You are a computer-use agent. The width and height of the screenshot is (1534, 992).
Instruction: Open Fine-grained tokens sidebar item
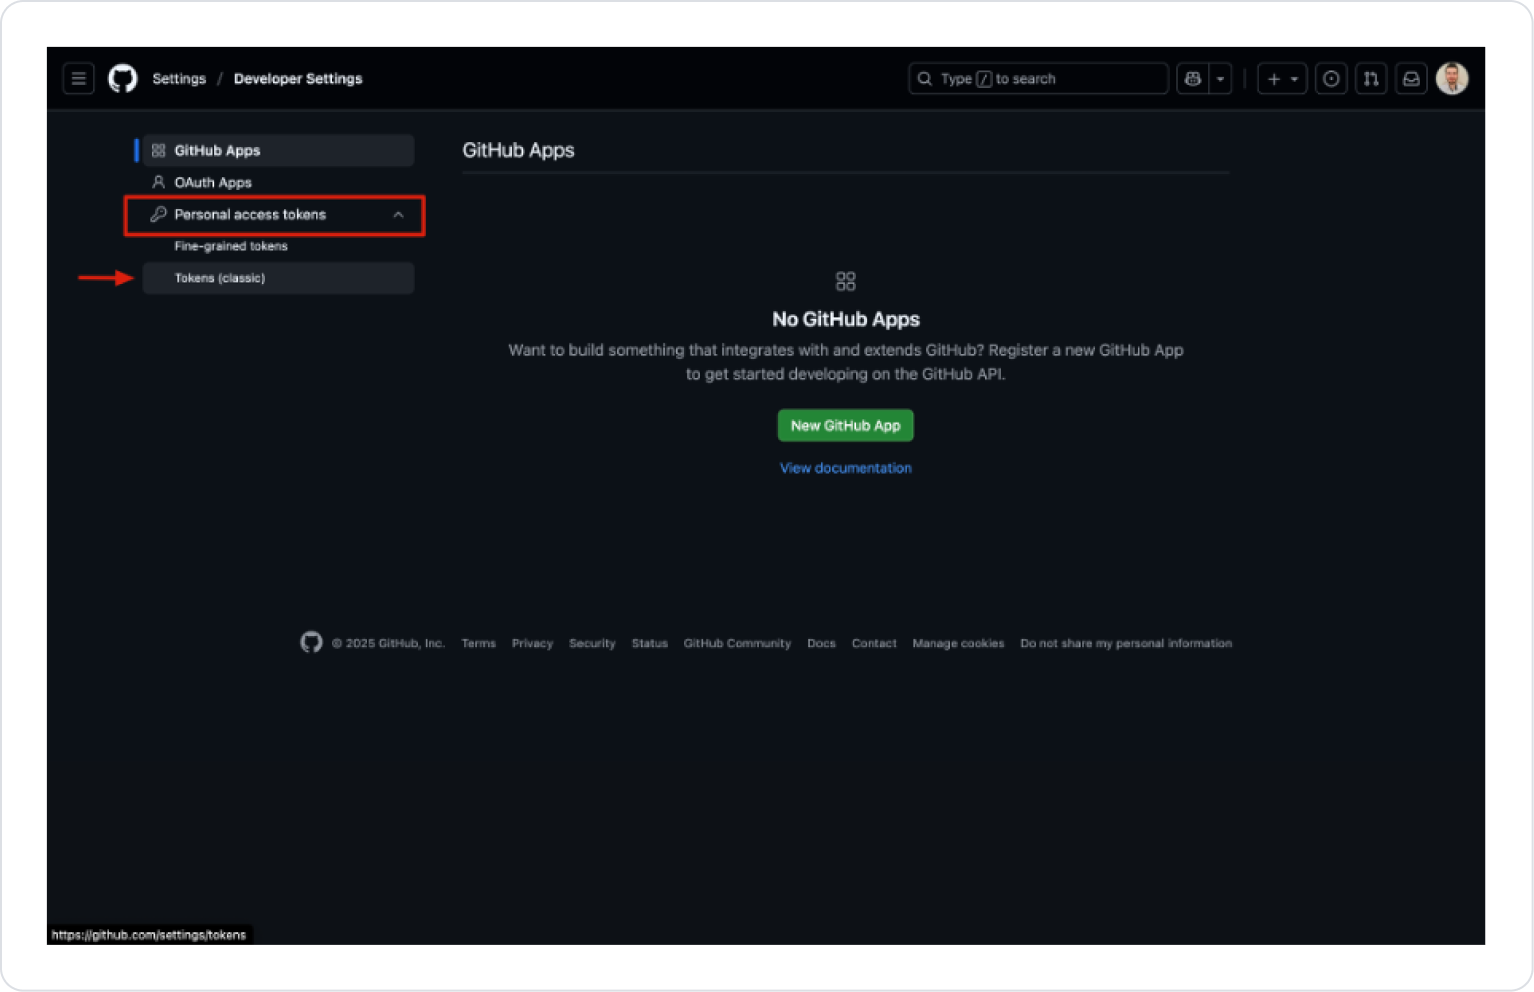pos(278,246)
